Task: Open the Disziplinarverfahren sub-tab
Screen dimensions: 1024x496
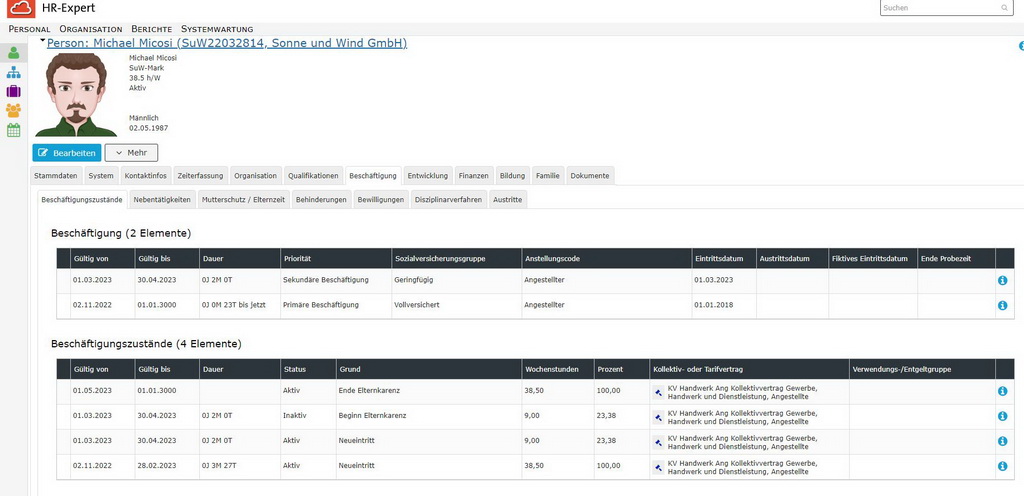Action: click(x=449, y=200)
